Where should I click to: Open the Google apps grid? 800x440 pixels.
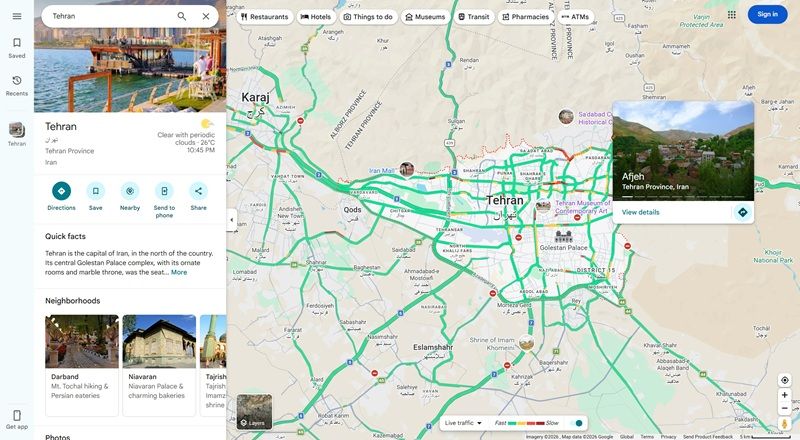pos(732,15)
